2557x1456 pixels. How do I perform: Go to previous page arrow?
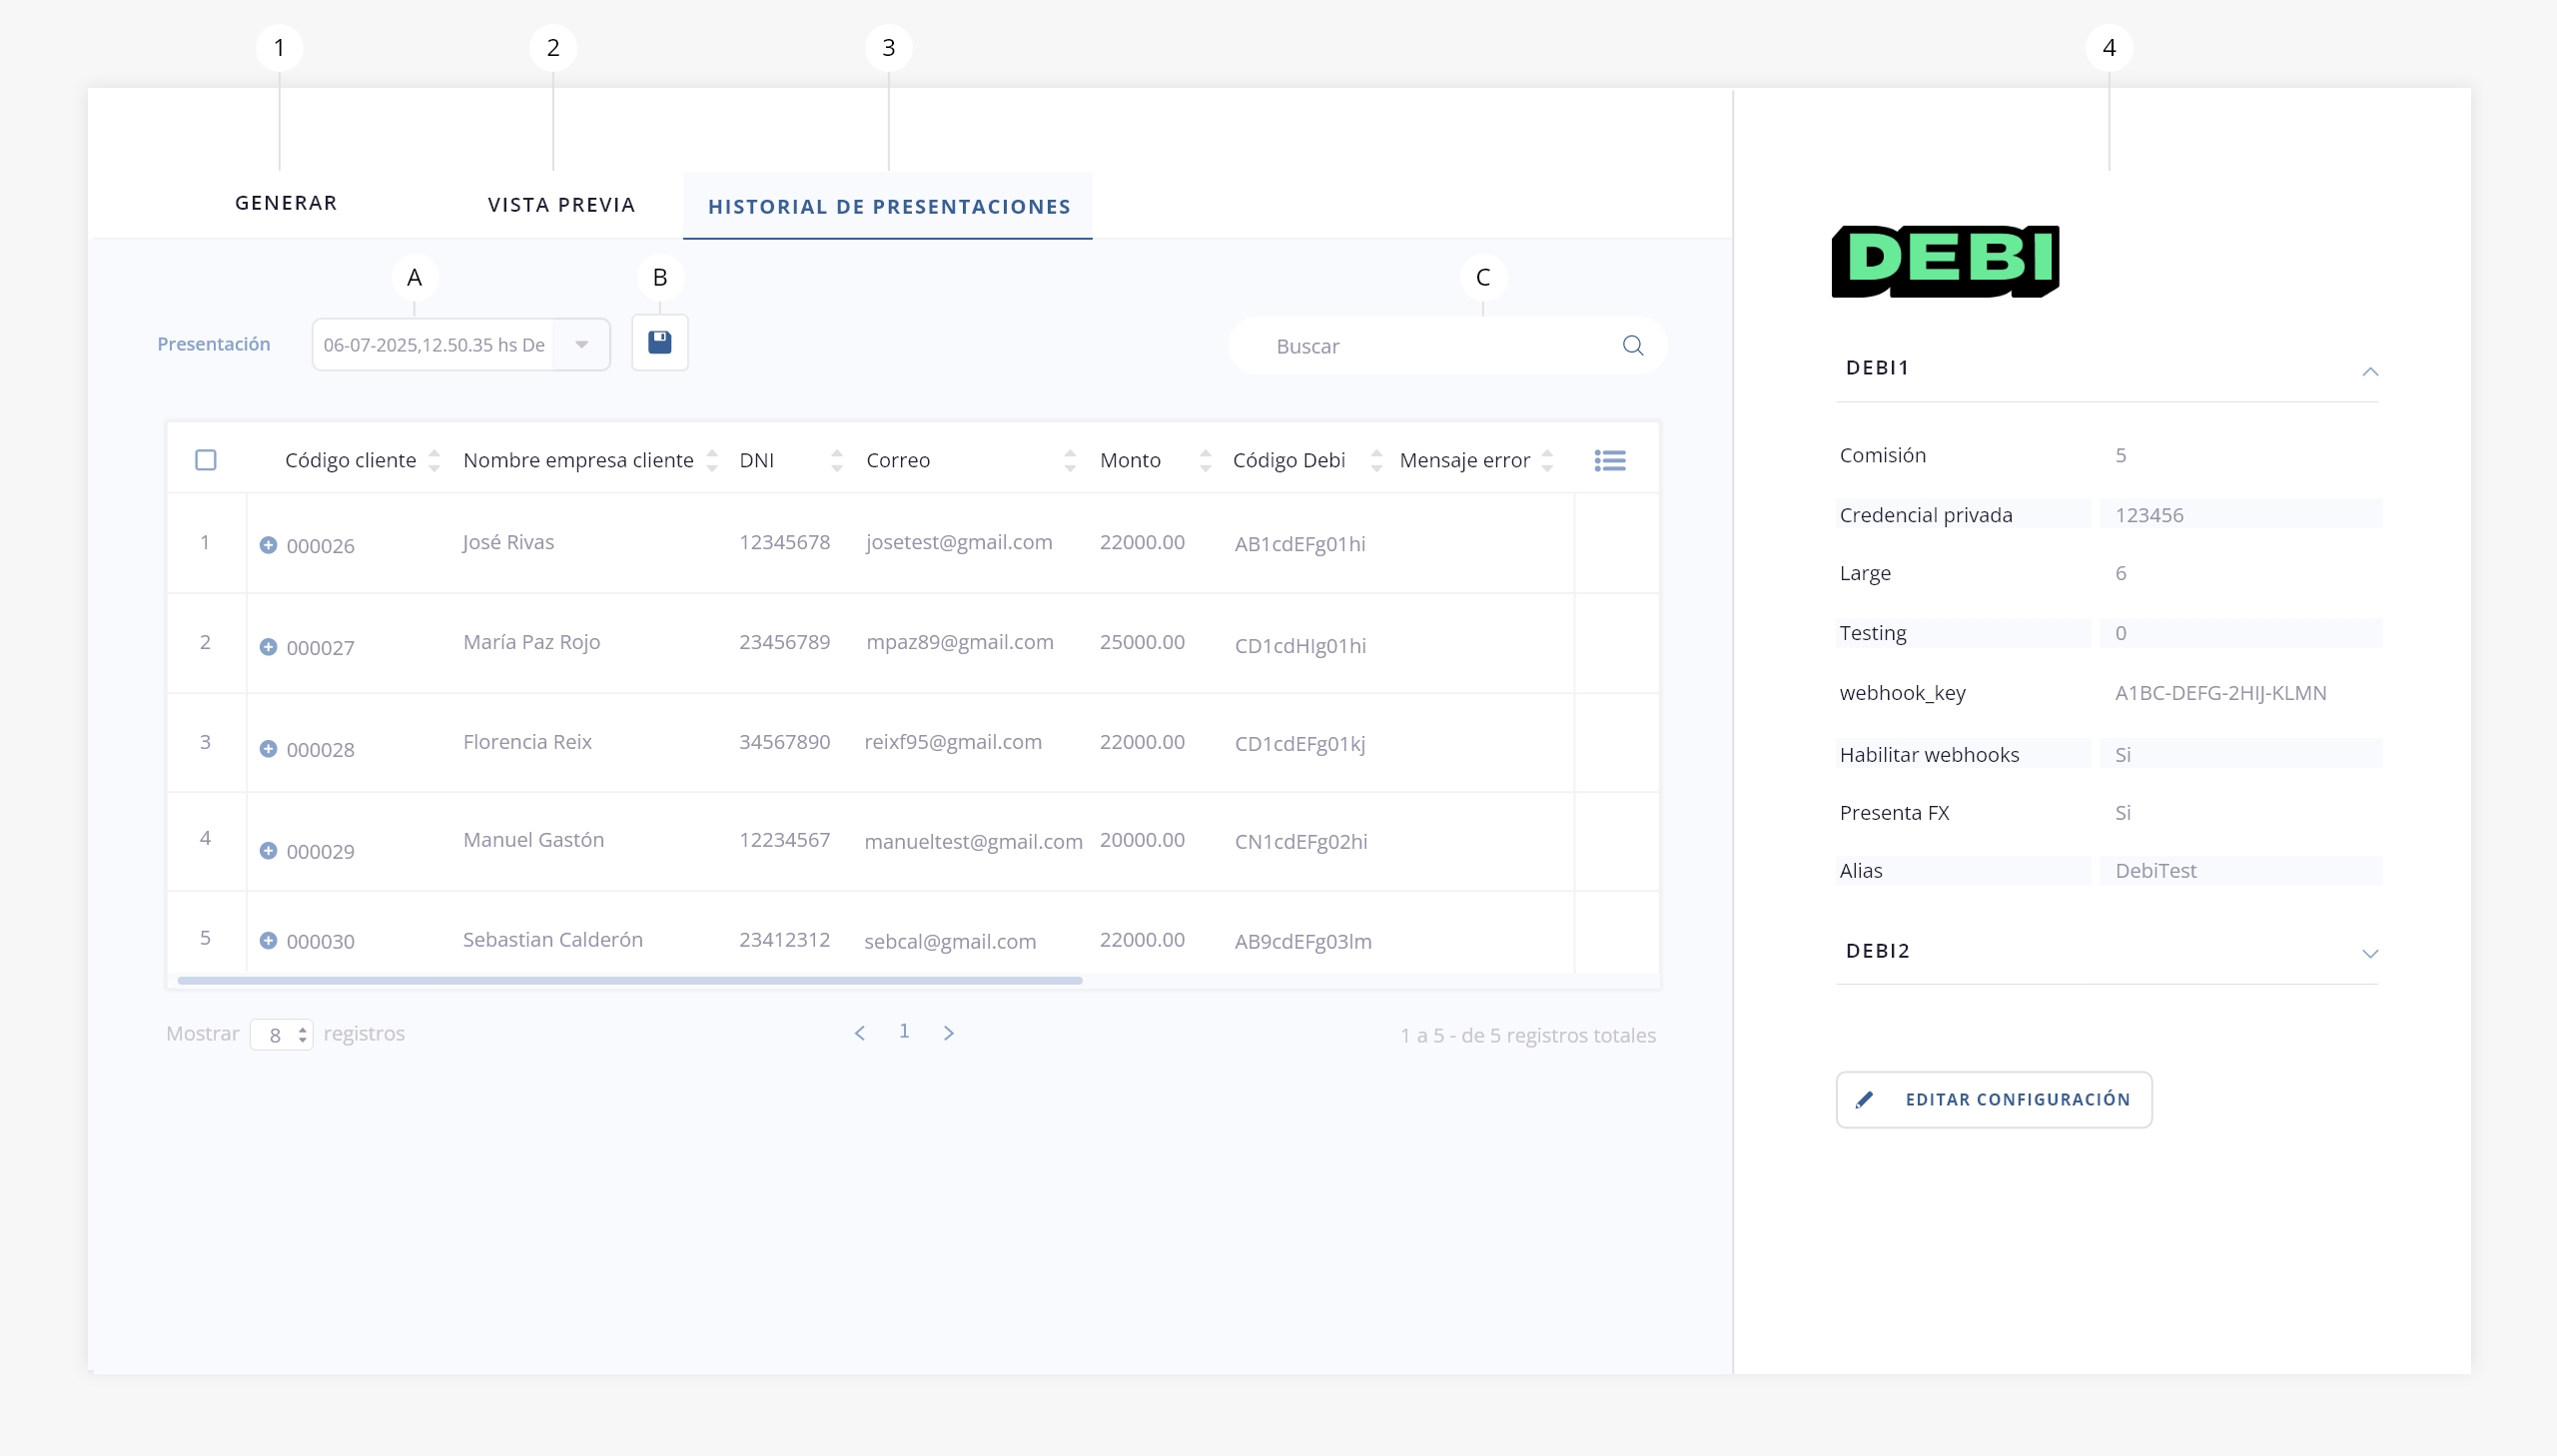coord(859,1033)
